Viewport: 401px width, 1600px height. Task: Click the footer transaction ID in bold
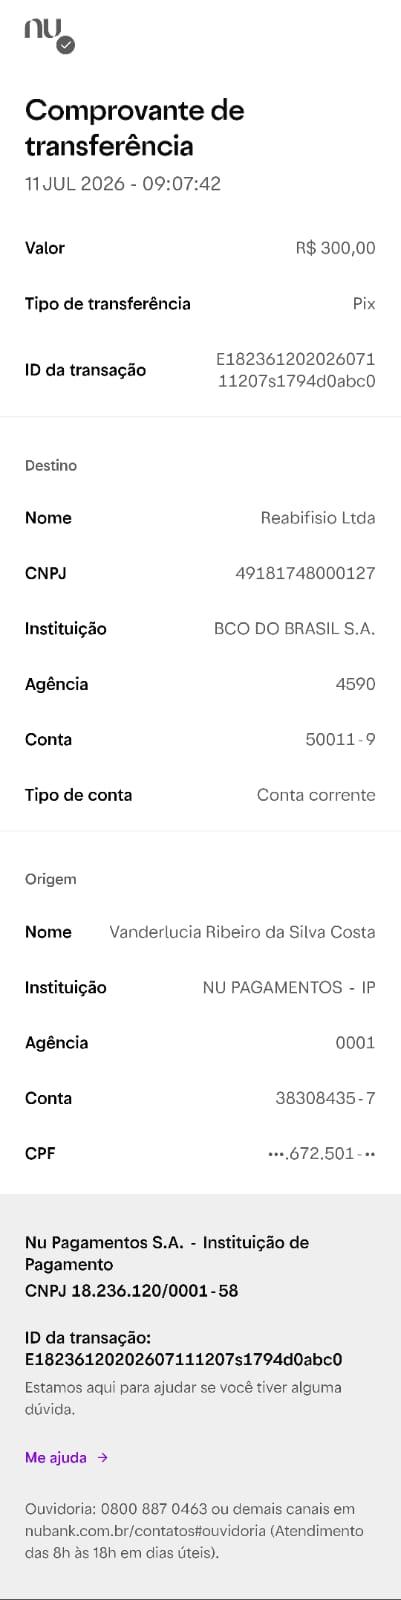(184, 1360)
